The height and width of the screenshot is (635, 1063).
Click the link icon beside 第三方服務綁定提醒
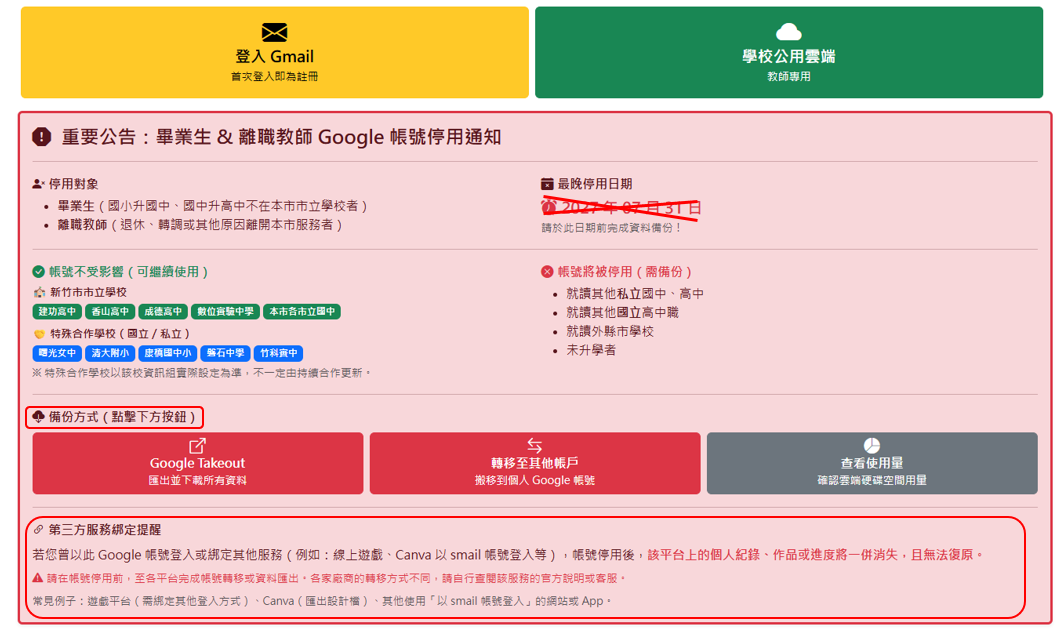(x=39, y=529)
